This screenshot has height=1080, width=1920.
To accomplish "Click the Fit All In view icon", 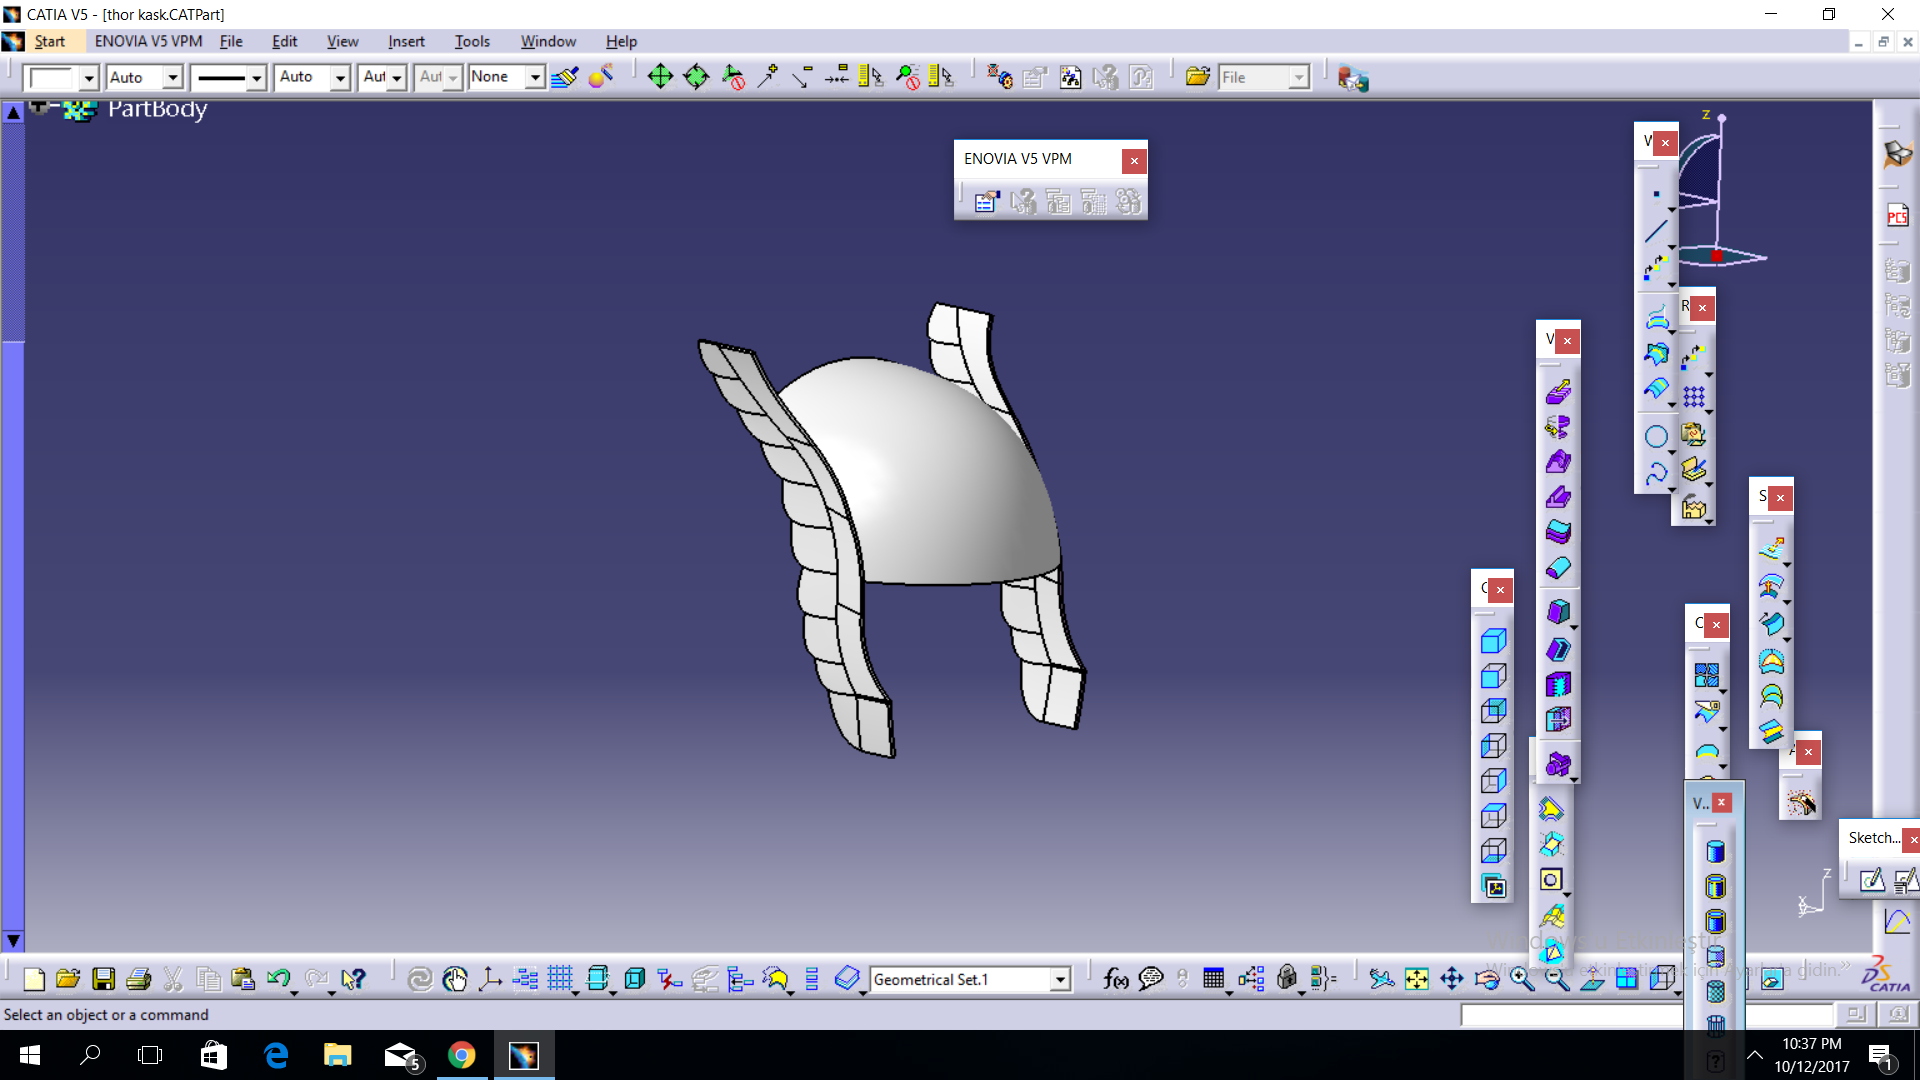I will pyautogui.click(x=1417, y=979).
